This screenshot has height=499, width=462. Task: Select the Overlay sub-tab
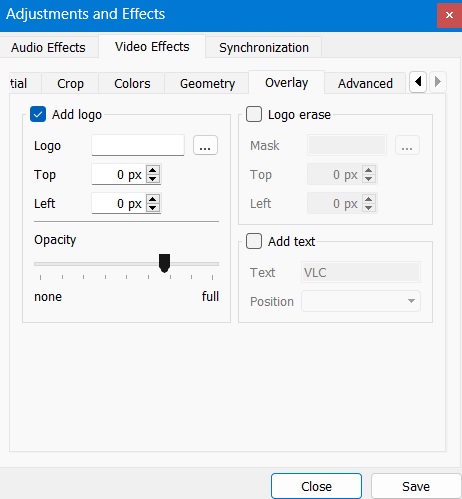(287, 82)
